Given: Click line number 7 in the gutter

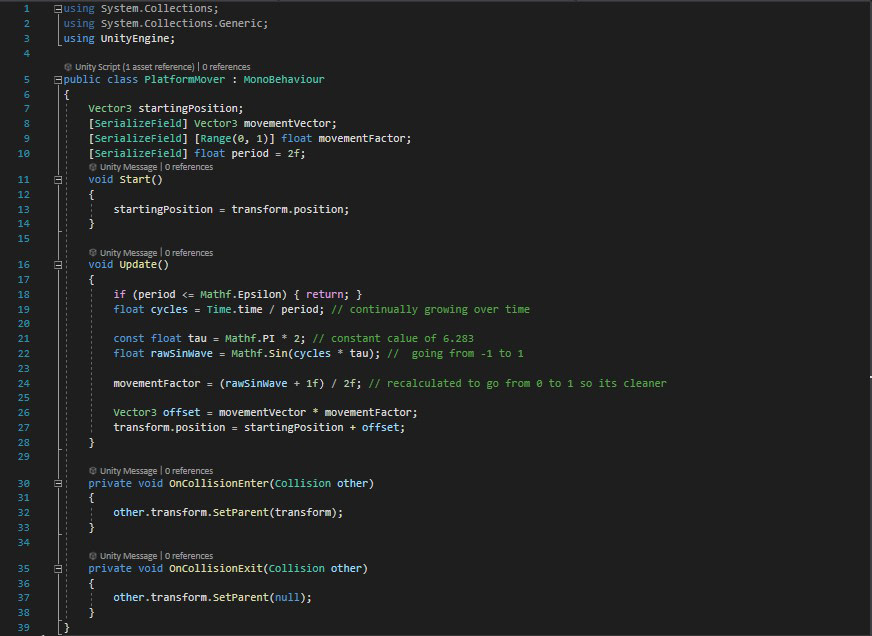Looking at the screenshot, I should coord(26,109).
